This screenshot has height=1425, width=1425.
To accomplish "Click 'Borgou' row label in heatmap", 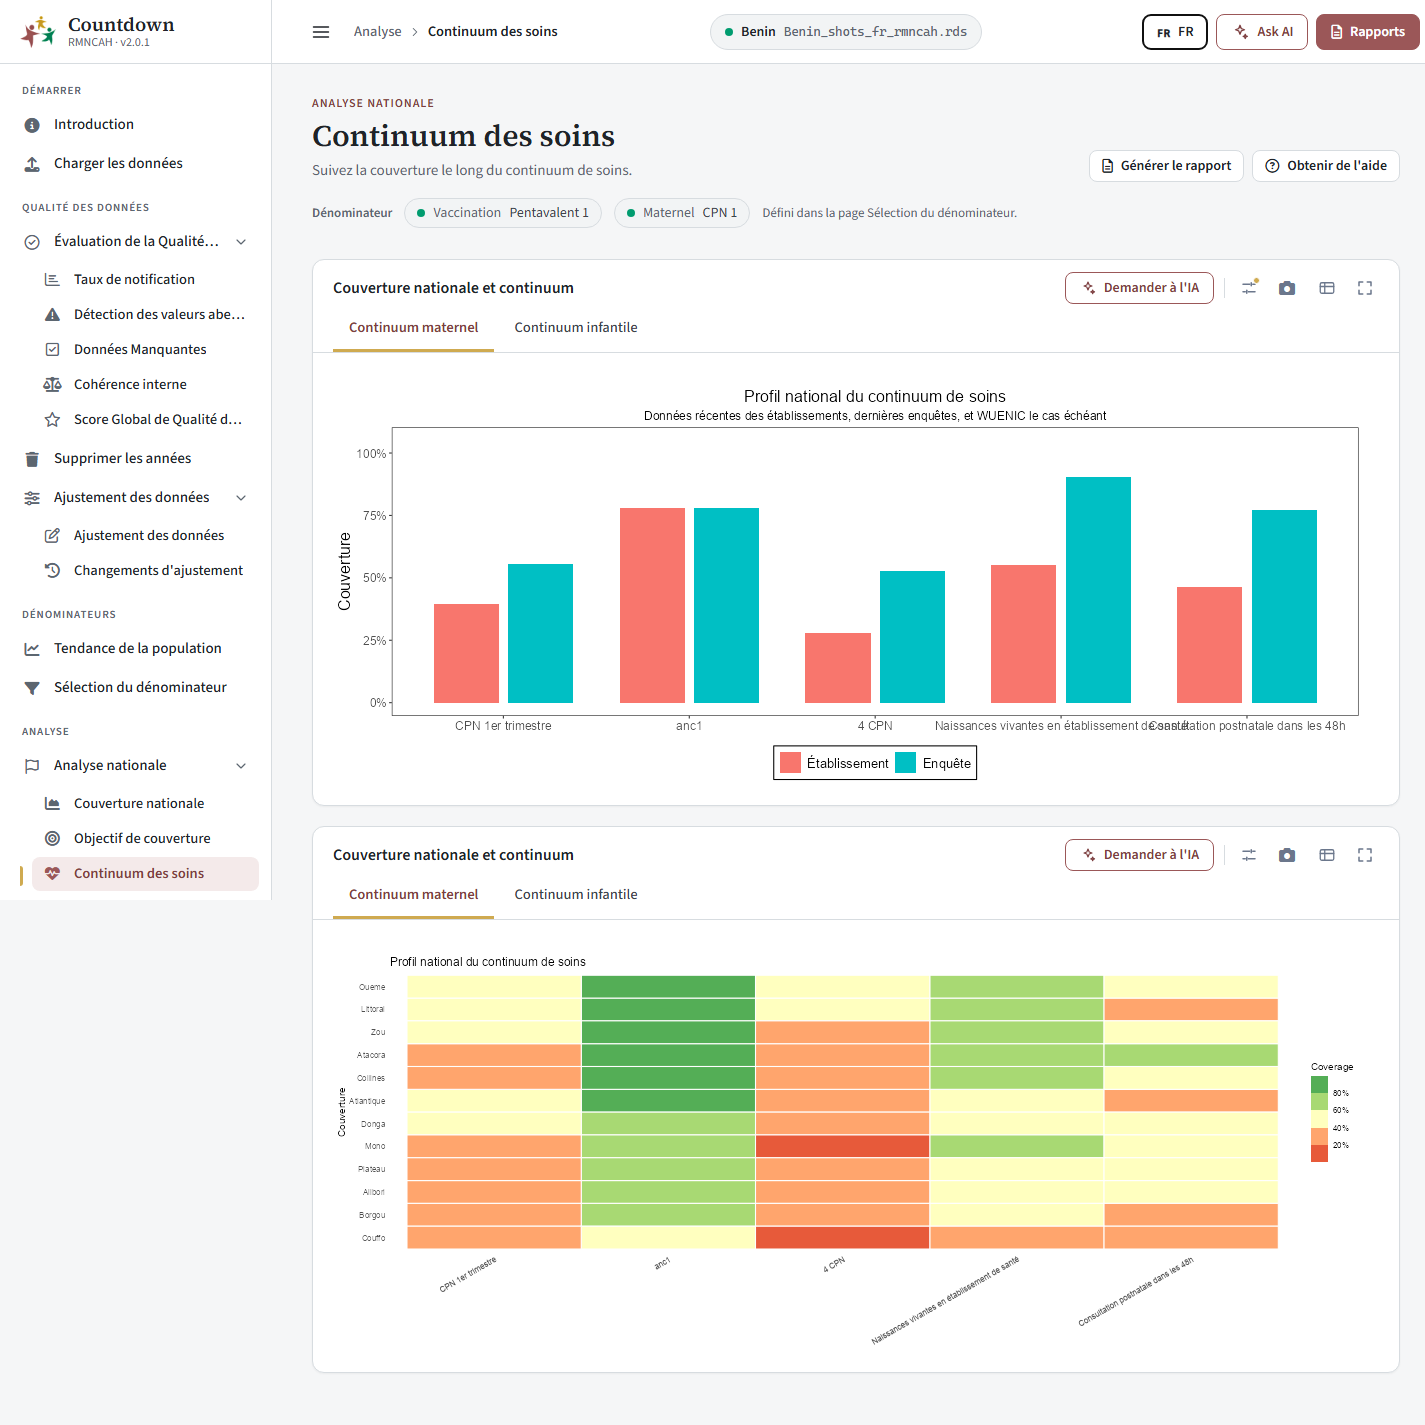I will coord(372,1215).
